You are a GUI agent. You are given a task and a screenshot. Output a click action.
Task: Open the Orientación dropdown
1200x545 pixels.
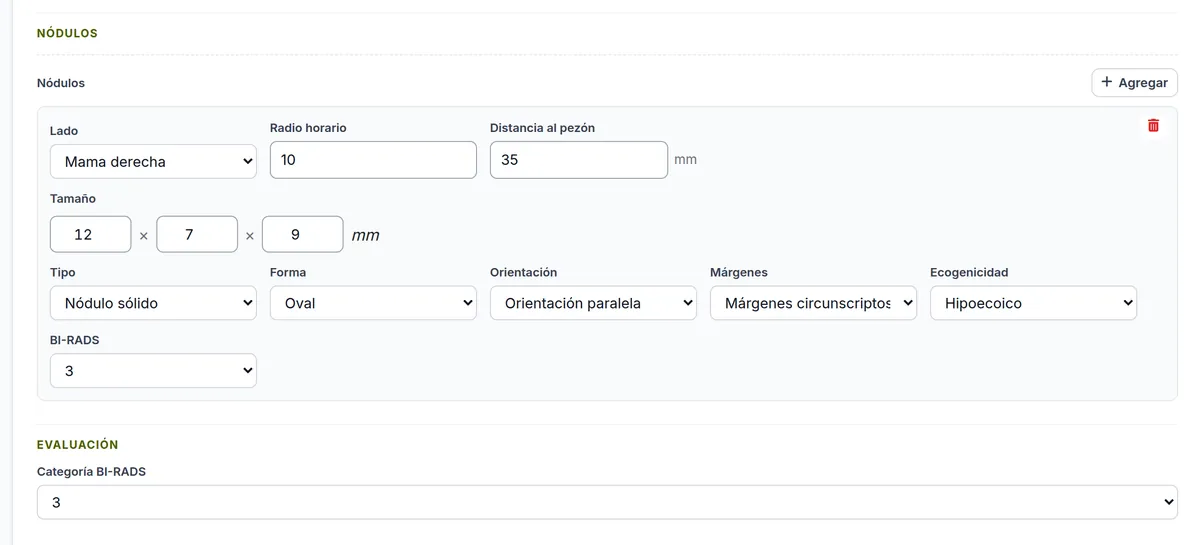[x=593, y=303]
